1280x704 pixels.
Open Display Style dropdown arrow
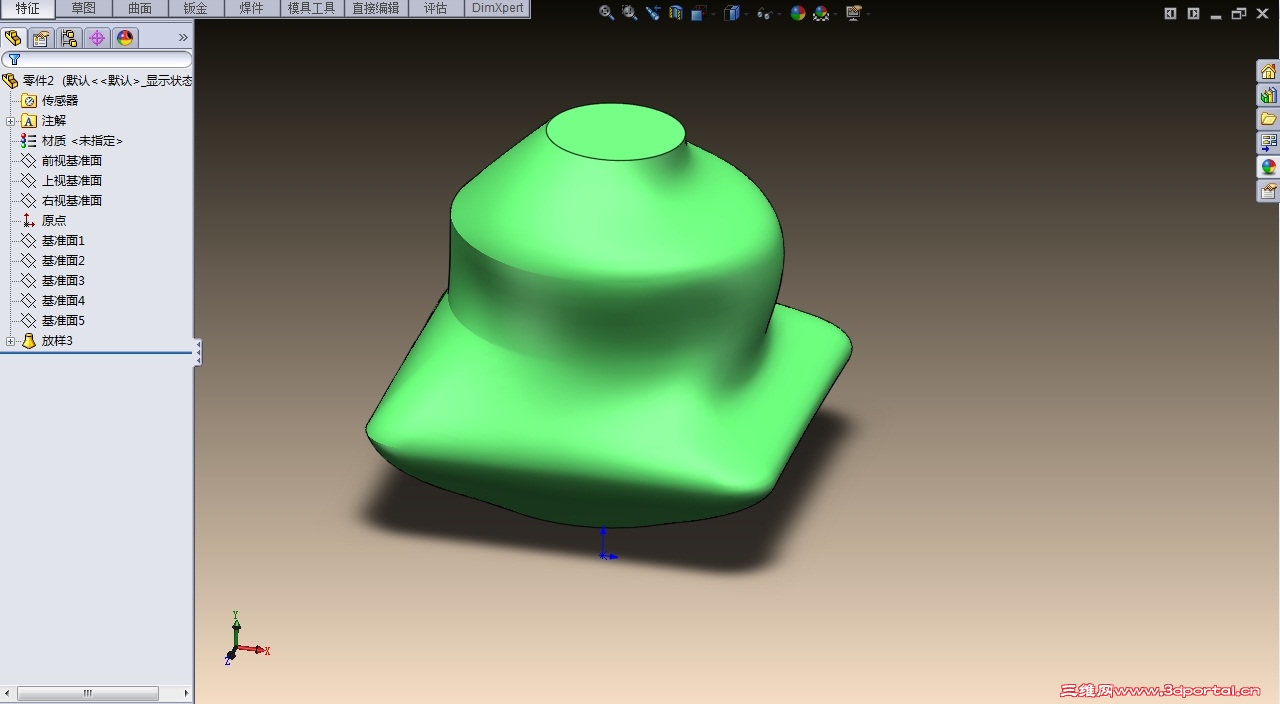(746, 14)
